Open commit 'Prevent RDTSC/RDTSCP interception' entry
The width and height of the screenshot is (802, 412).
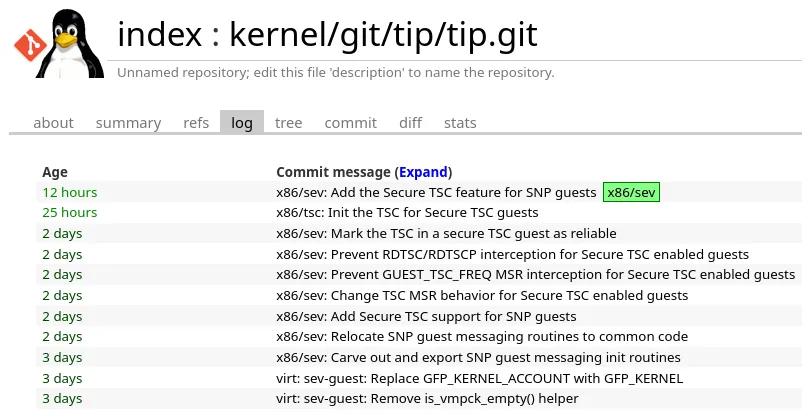click(x=512, y=254)
